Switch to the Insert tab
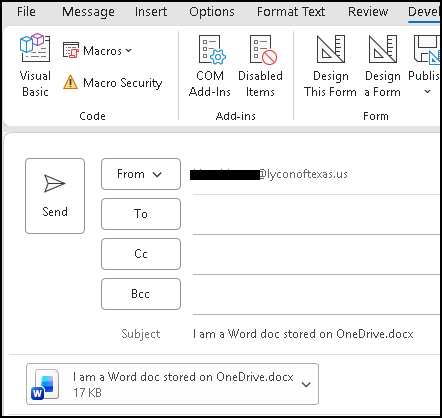Screen dimensions: 442x418 [151, 12]
